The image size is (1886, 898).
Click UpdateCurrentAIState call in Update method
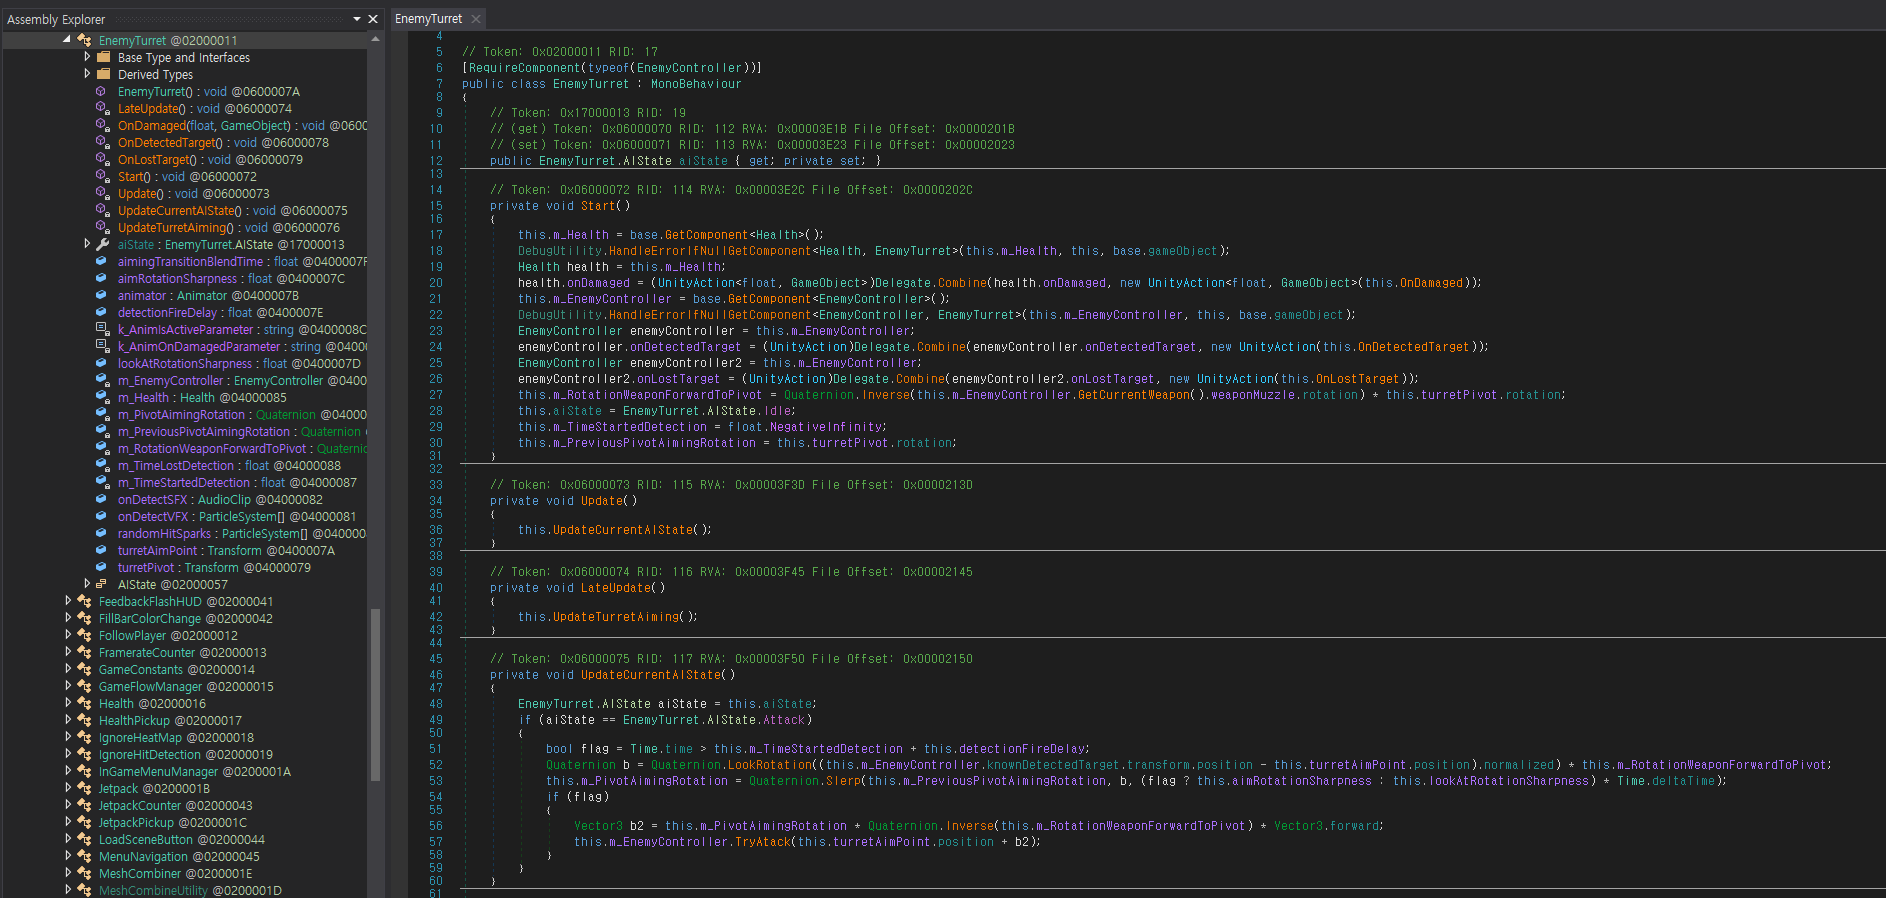coord(622,530)
